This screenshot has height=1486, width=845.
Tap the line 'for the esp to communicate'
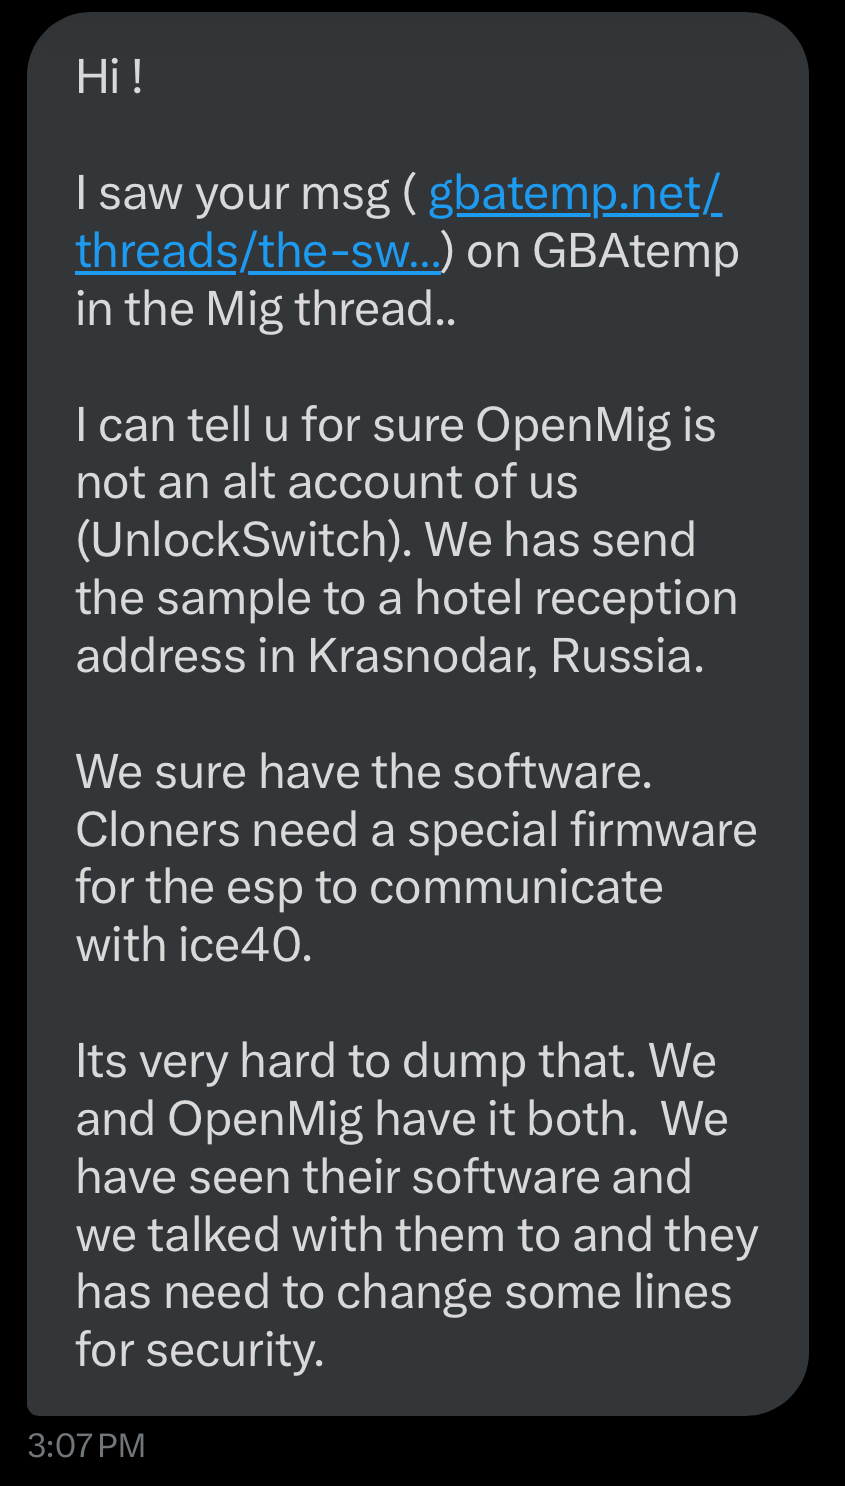[369, 887]
